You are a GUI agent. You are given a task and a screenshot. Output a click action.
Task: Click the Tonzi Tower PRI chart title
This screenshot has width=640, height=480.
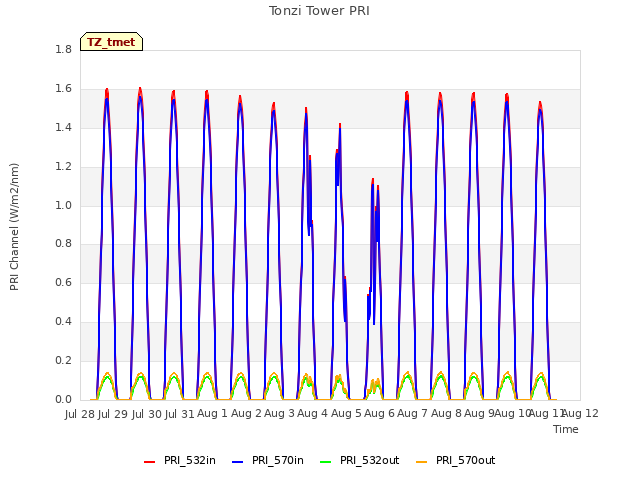[319, 11]
